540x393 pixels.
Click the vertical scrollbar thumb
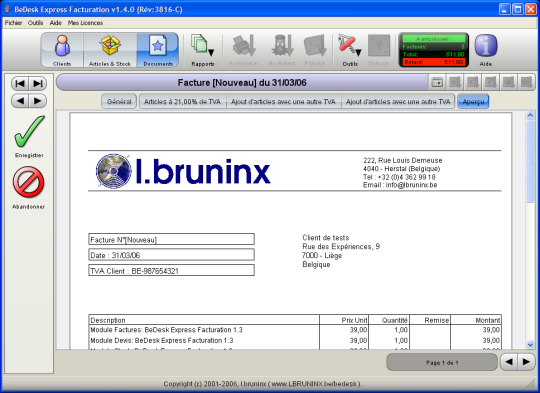[x=530, y=161]
